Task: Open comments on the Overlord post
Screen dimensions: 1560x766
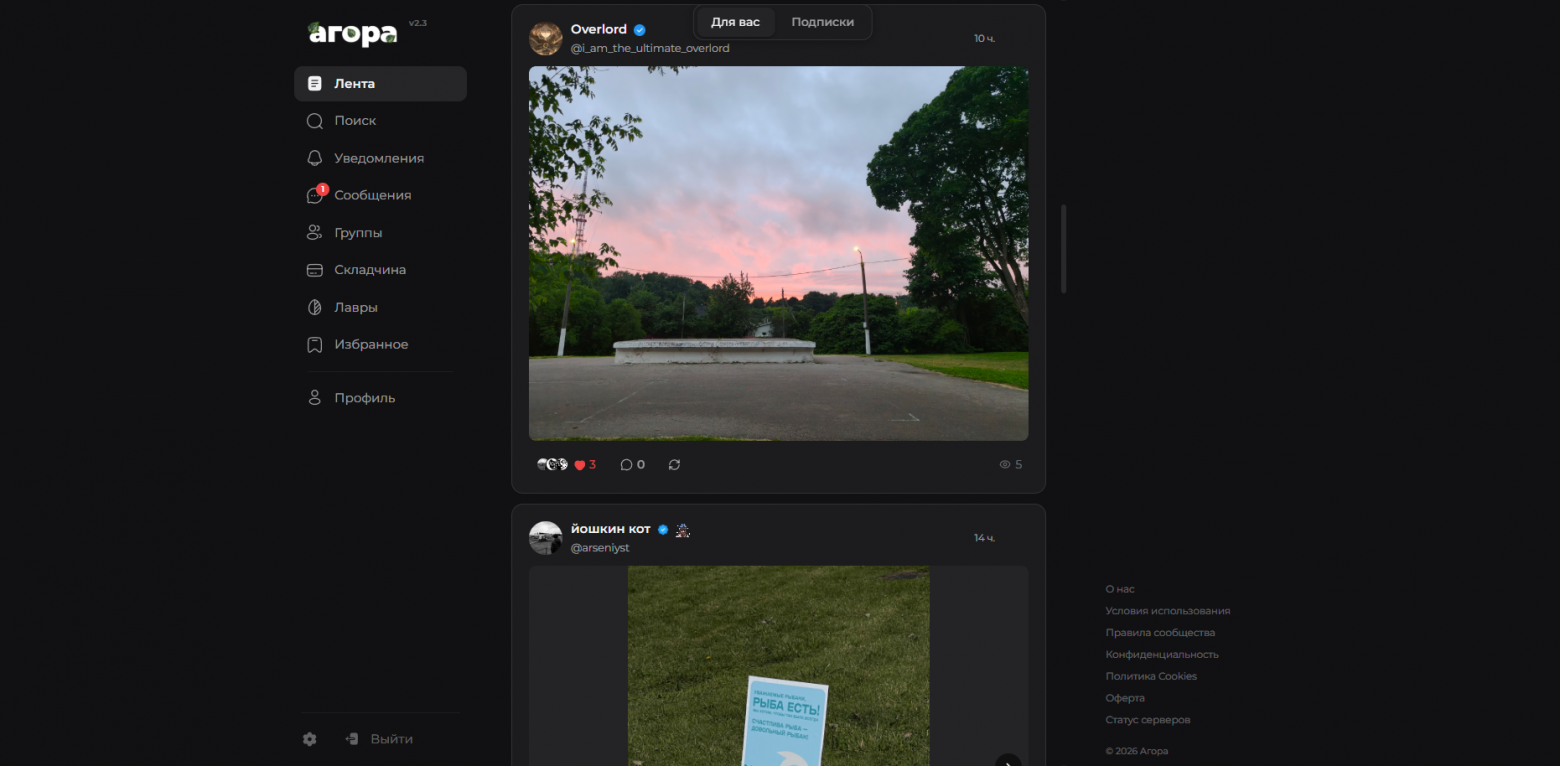Action: tap(632, 465)
